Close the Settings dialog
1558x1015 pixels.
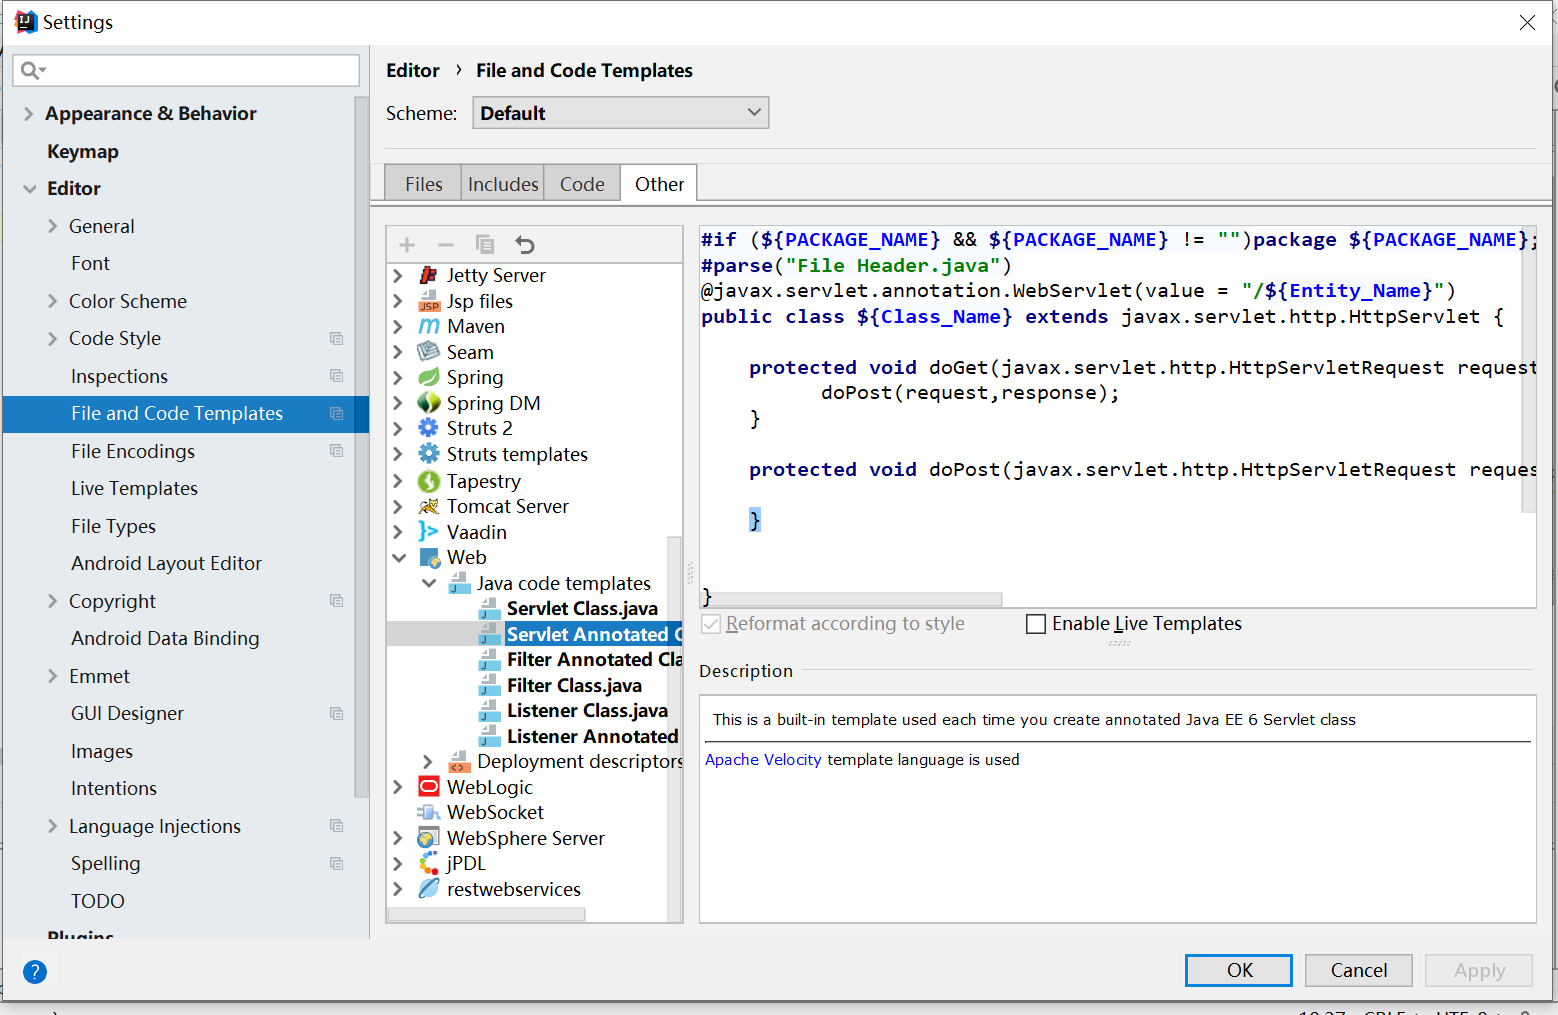coord(1527,22)
